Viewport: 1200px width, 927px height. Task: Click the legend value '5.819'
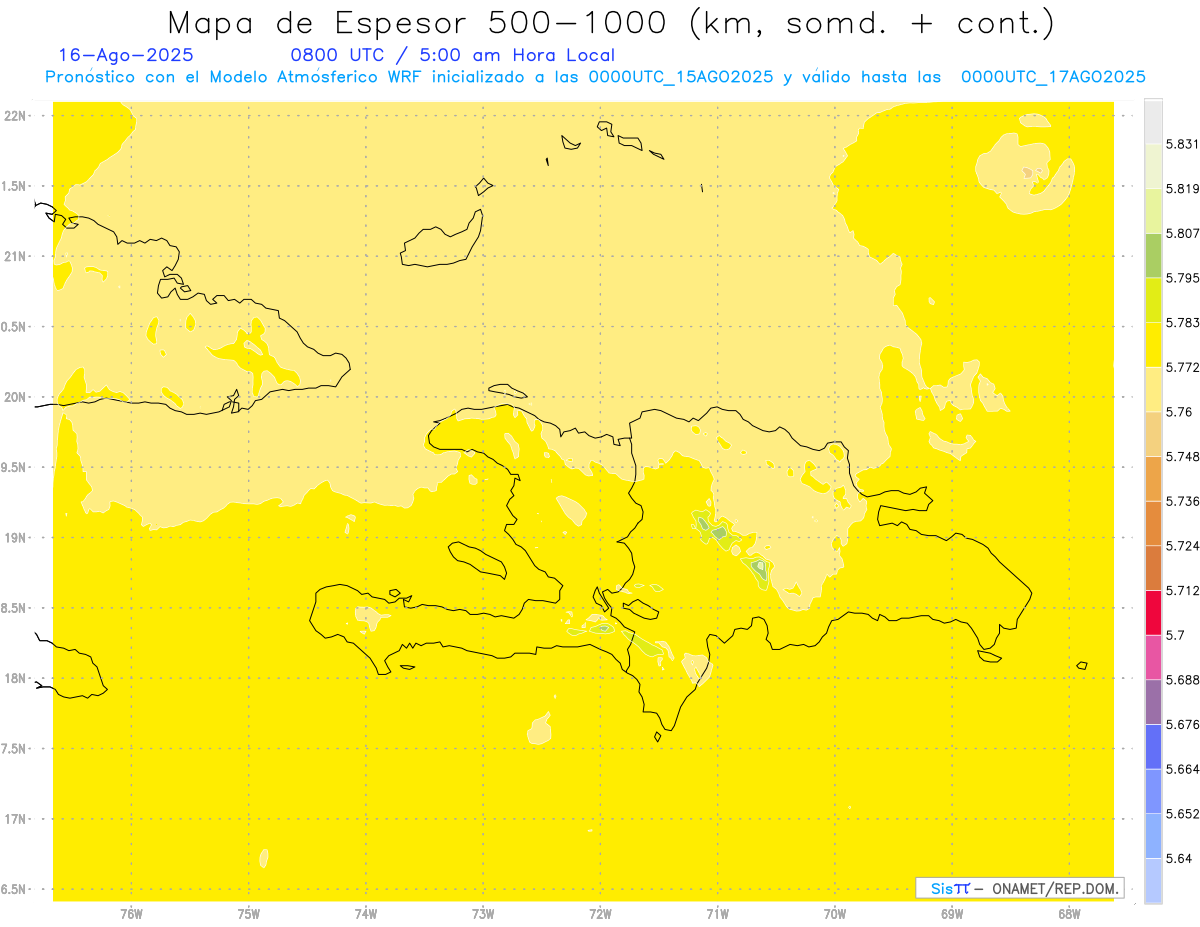click(1183, 189)
